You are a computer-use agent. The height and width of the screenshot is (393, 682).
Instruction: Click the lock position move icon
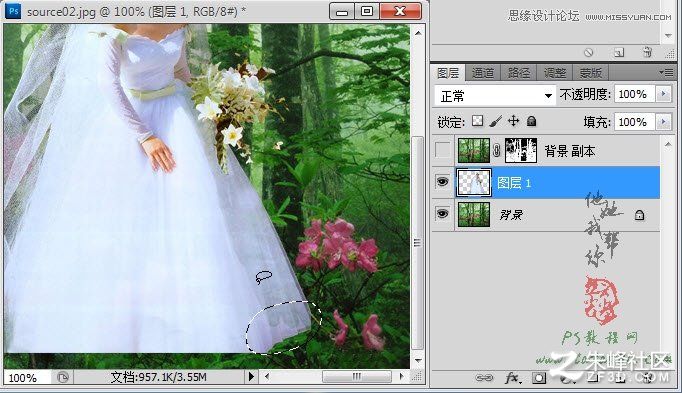pyautogui.click(x=513, y=121)
